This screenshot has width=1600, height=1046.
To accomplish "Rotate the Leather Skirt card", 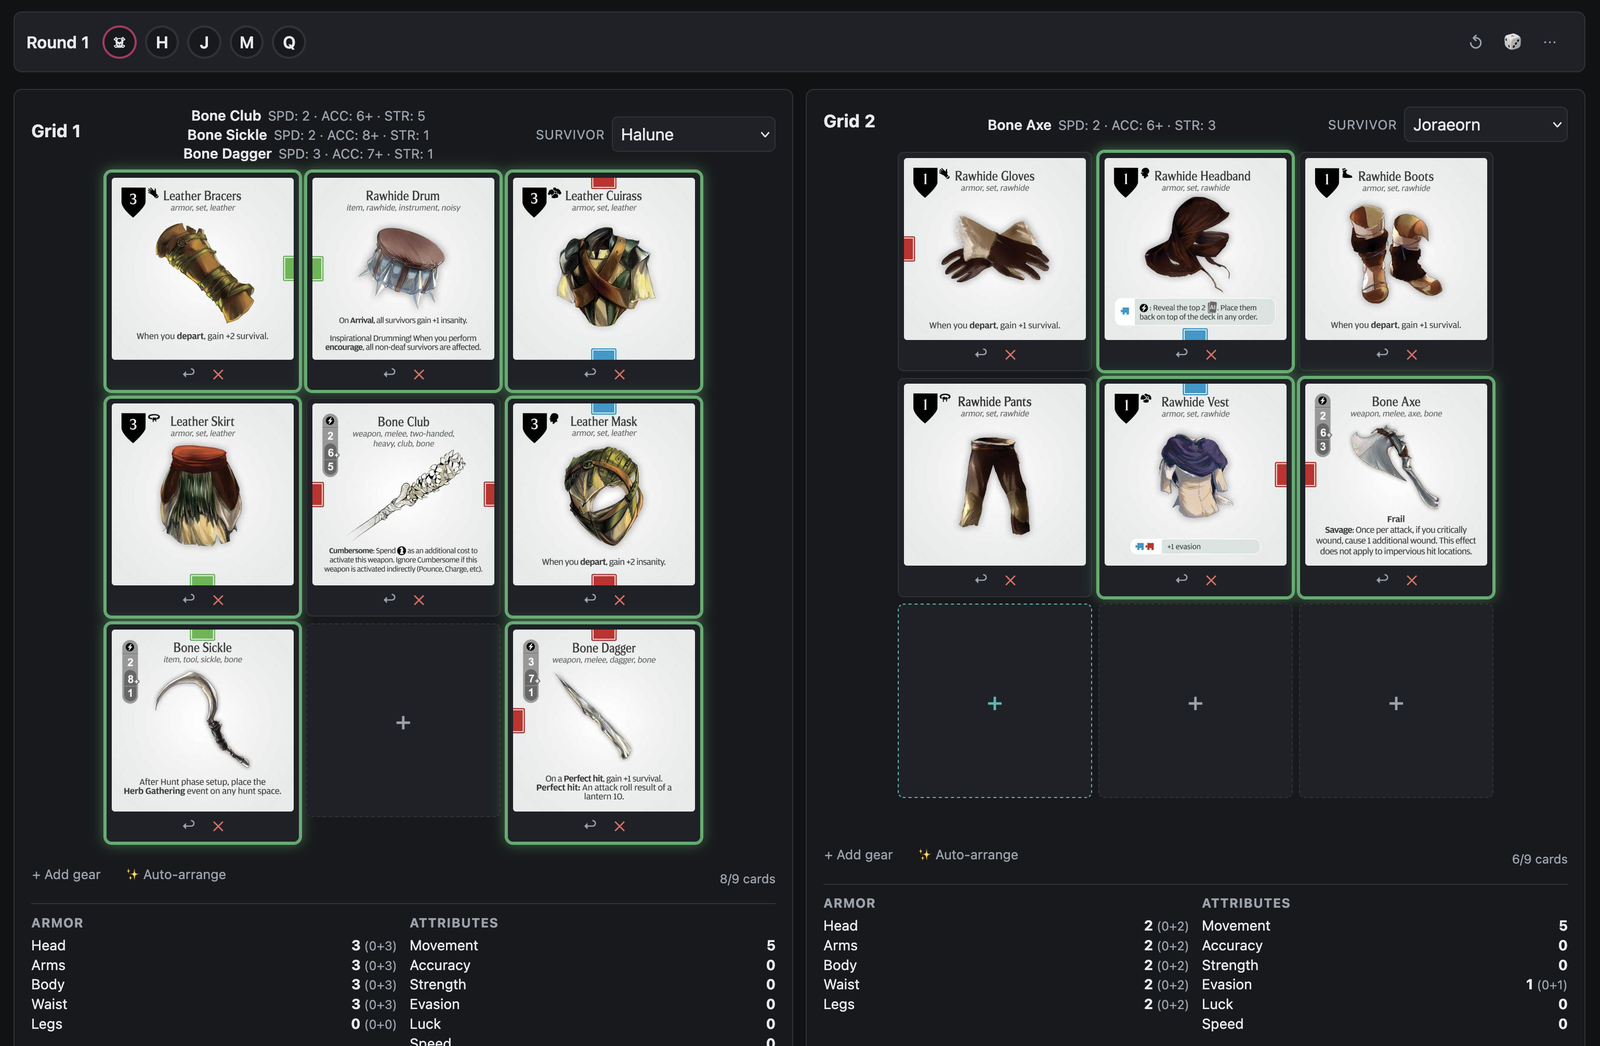I will click(x=188, y=599).
